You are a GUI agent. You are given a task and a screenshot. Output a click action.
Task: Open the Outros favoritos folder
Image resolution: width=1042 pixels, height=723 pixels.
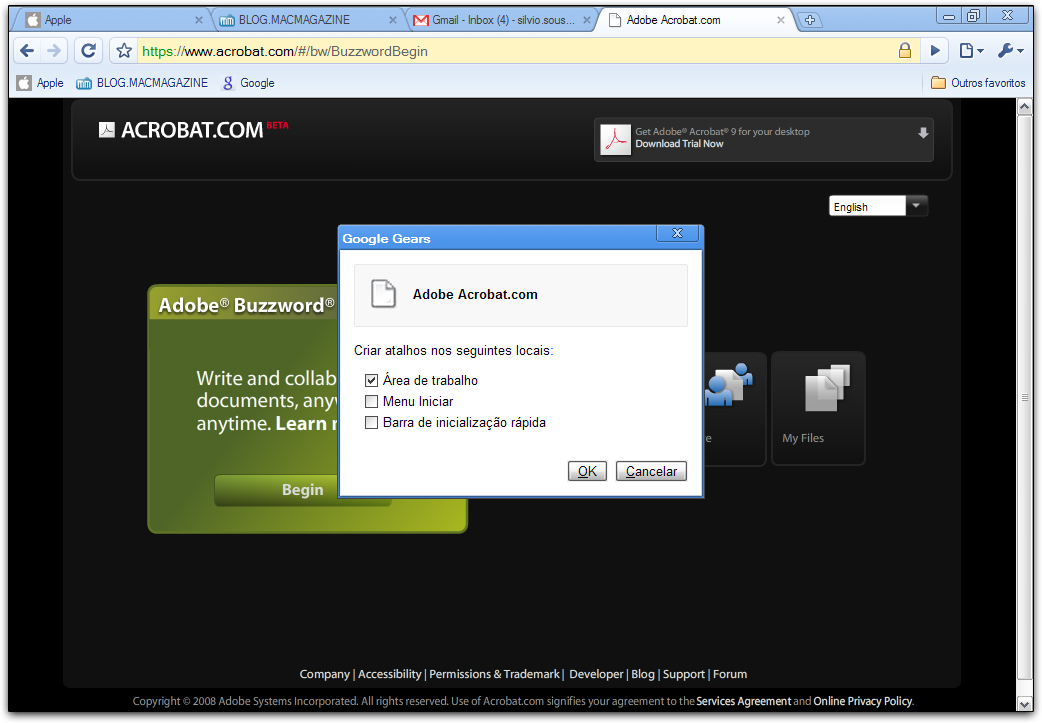tap(978, 83)
